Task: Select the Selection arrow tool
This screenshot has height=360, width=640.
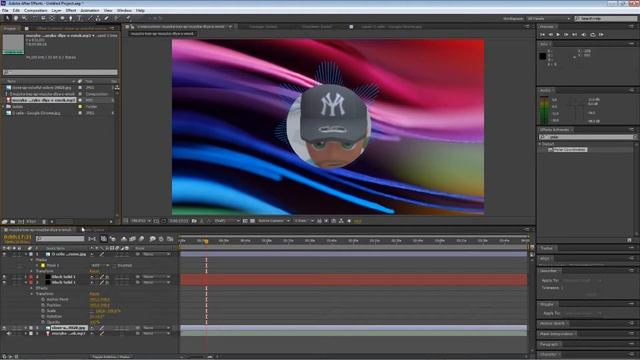Action: pyautogui.click(x=7, y=18)
